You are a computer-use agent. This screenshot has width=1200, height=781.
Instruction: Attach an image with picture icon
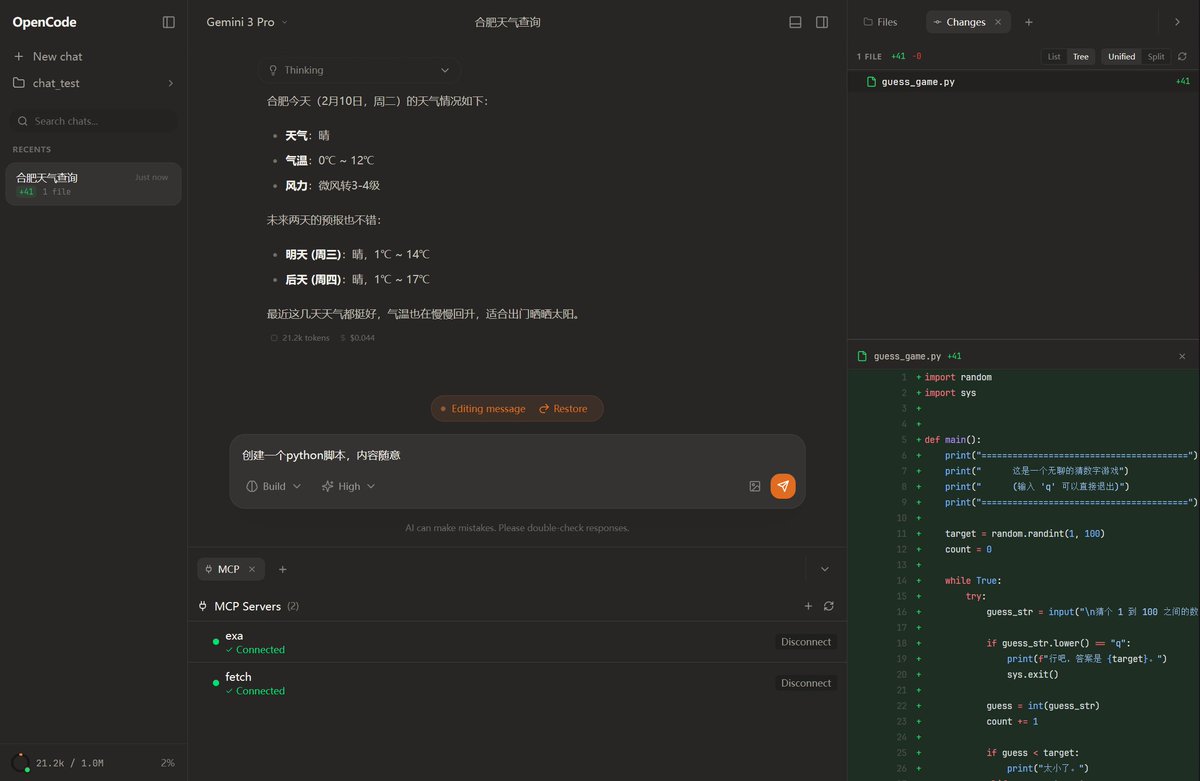pyautogui.click(x=755, y=486)
